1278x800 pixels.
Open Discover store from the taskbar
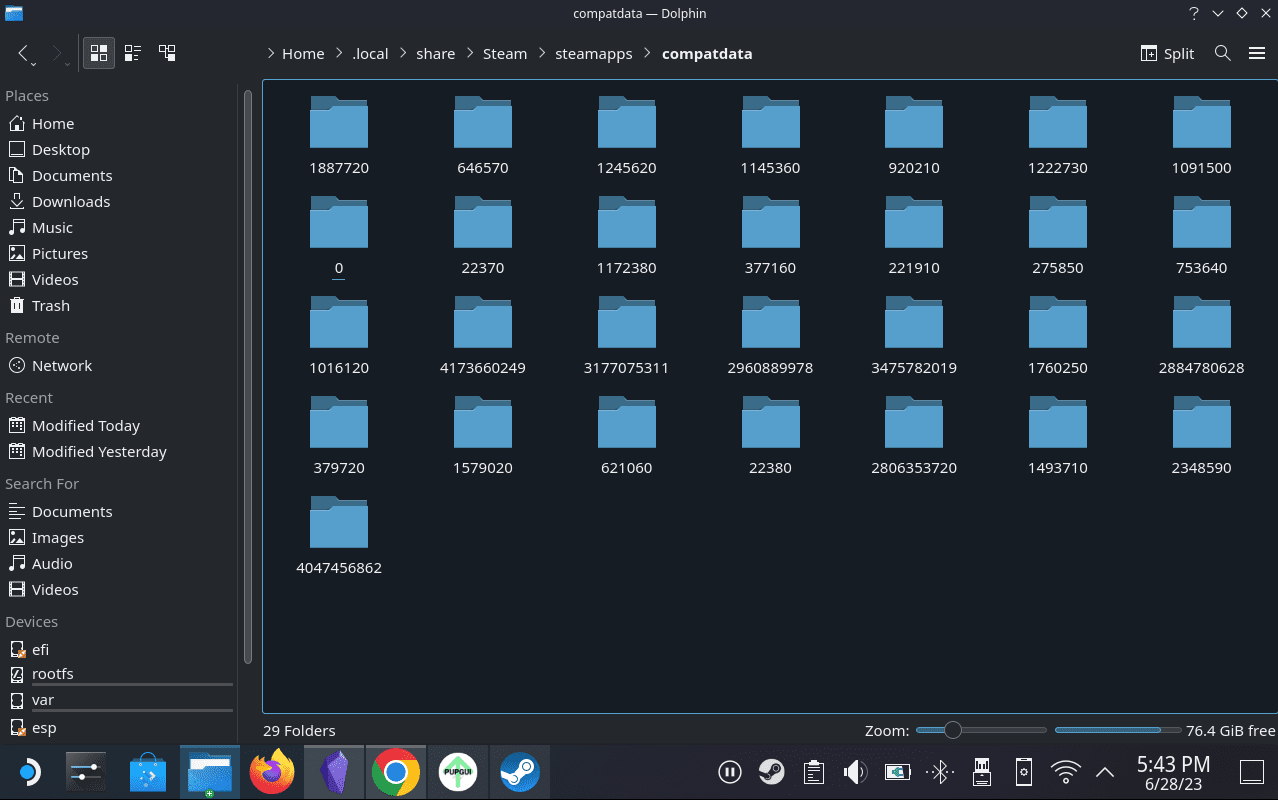tap(148, 772)
